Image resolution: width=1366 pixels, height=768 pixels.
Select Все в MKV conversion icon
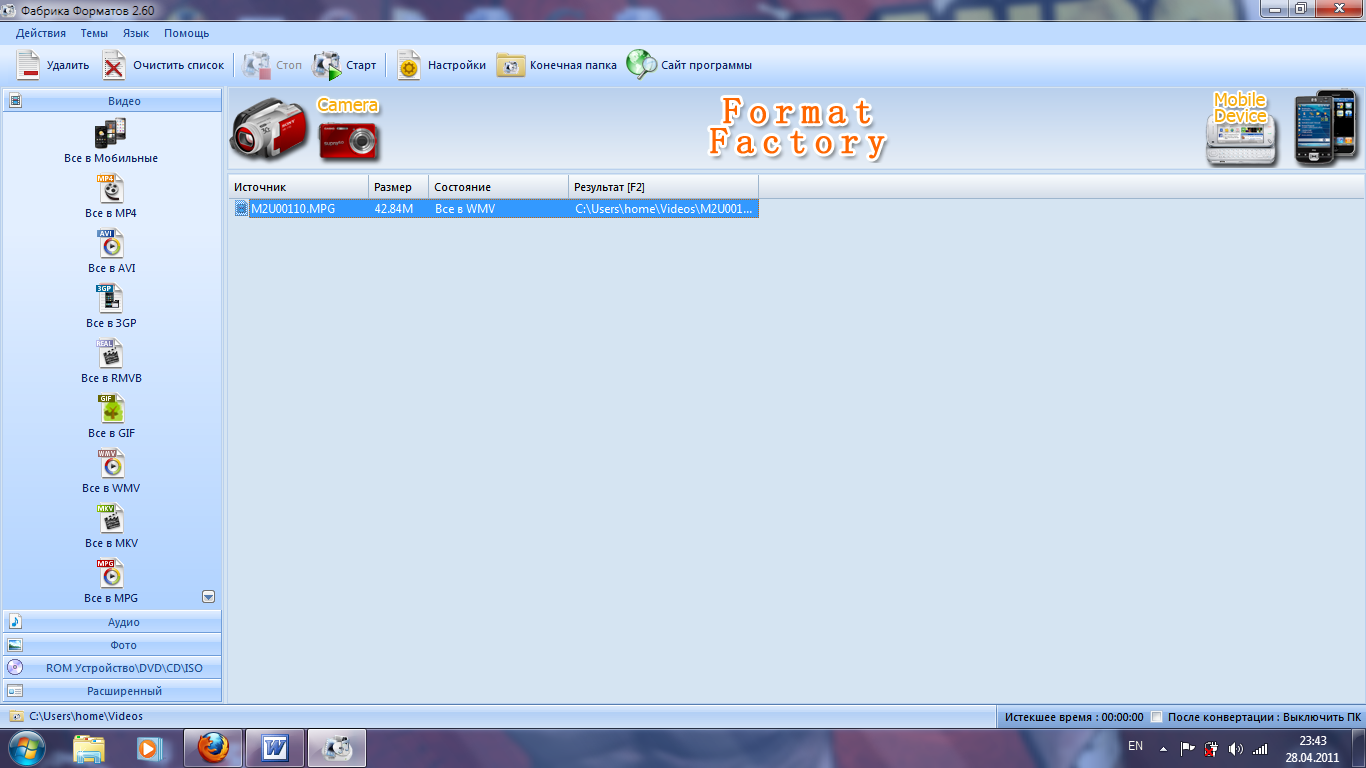click(111, 518)
